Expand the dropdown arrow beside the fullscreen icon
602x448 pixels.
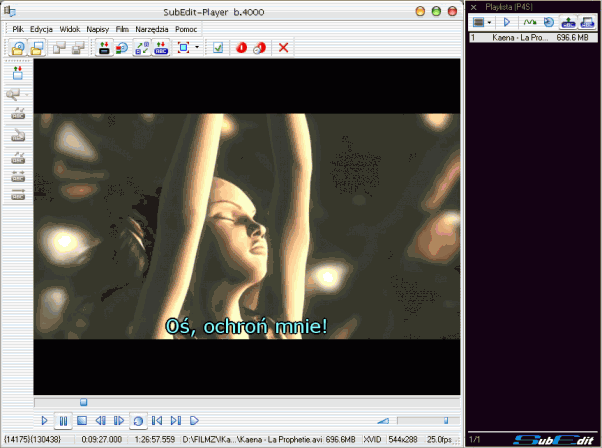[197, 47]
